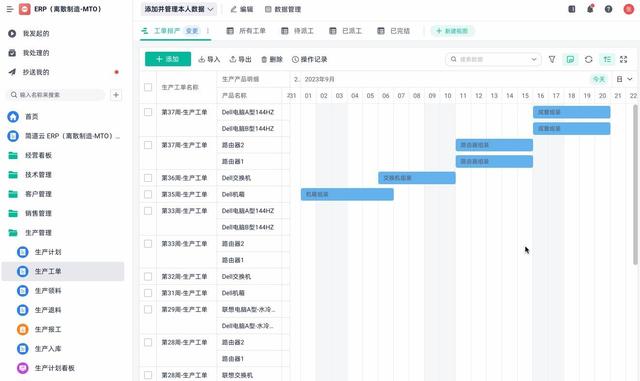Screen dimensions: 640x381
Task: Select the 生产工单 form in sidebar
Action: [x=63, y=271]
